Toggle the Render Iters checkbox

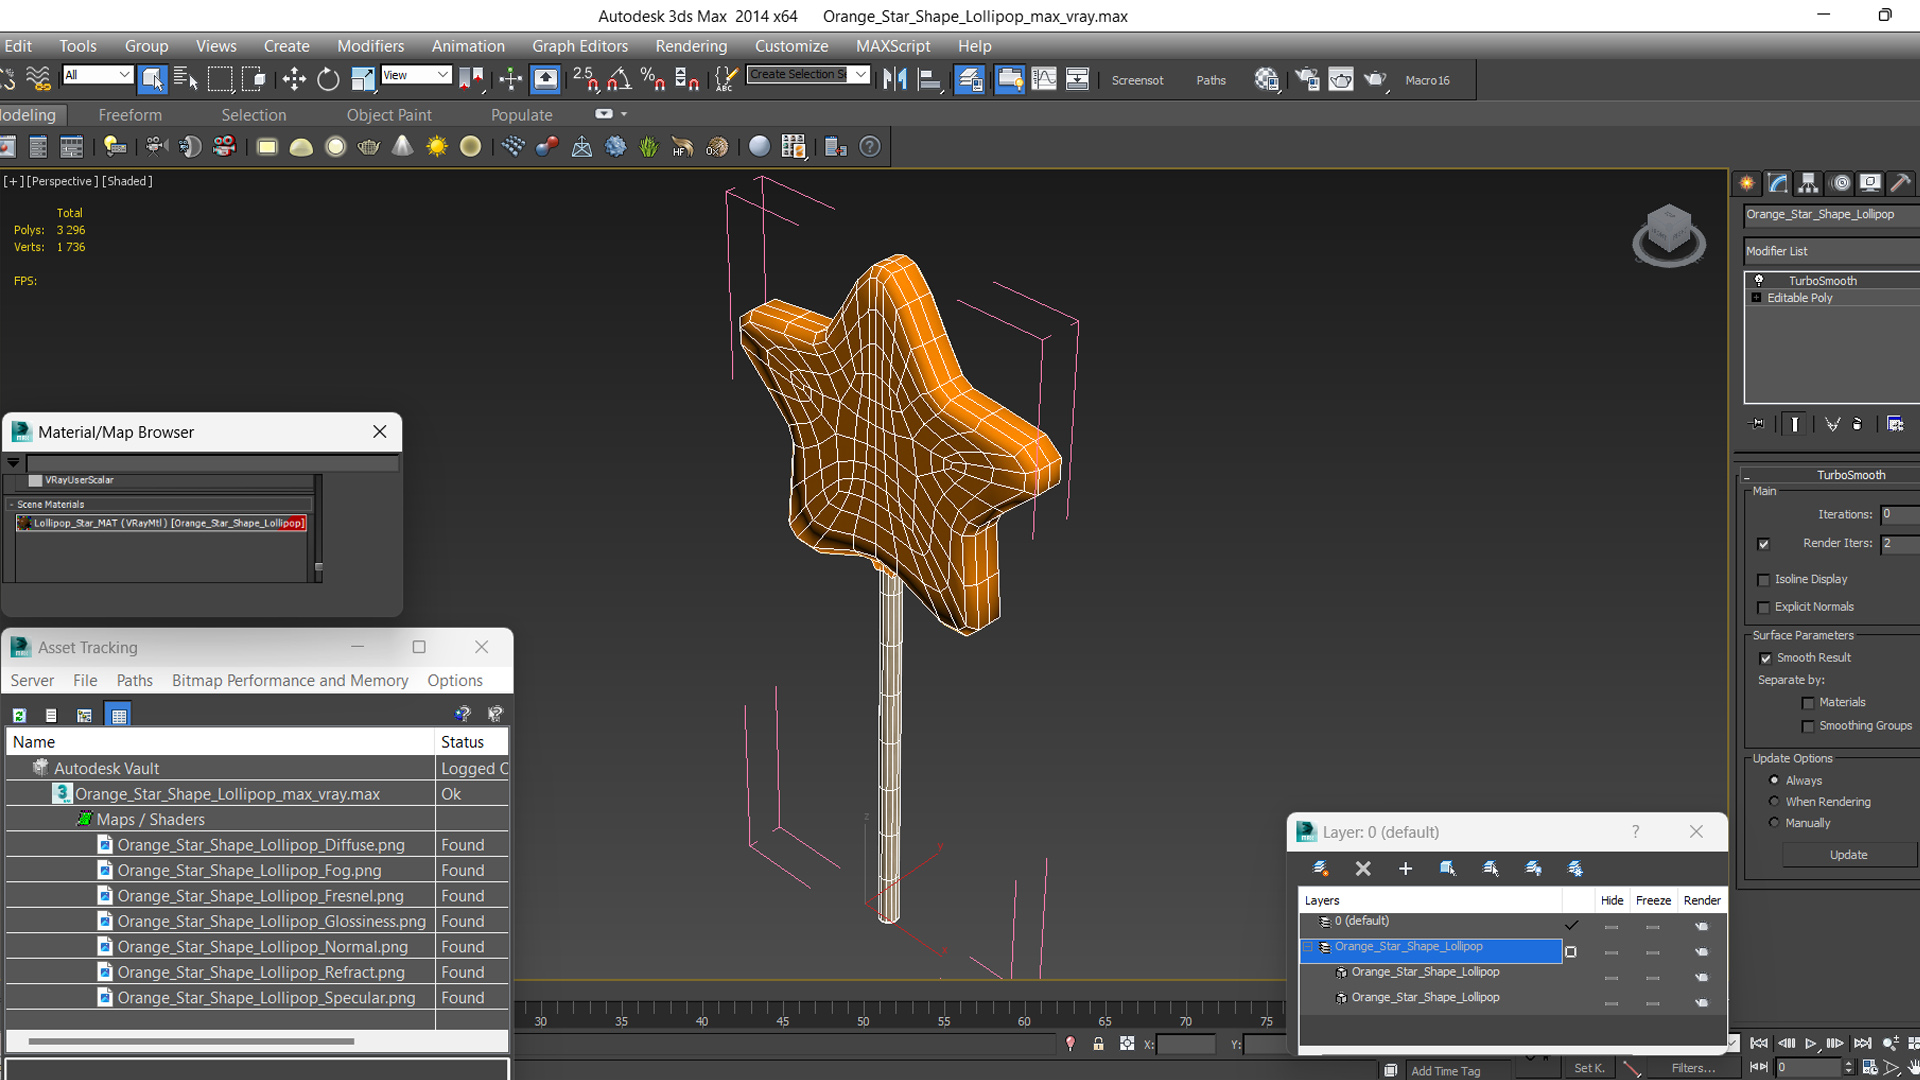click(1763, 544)
